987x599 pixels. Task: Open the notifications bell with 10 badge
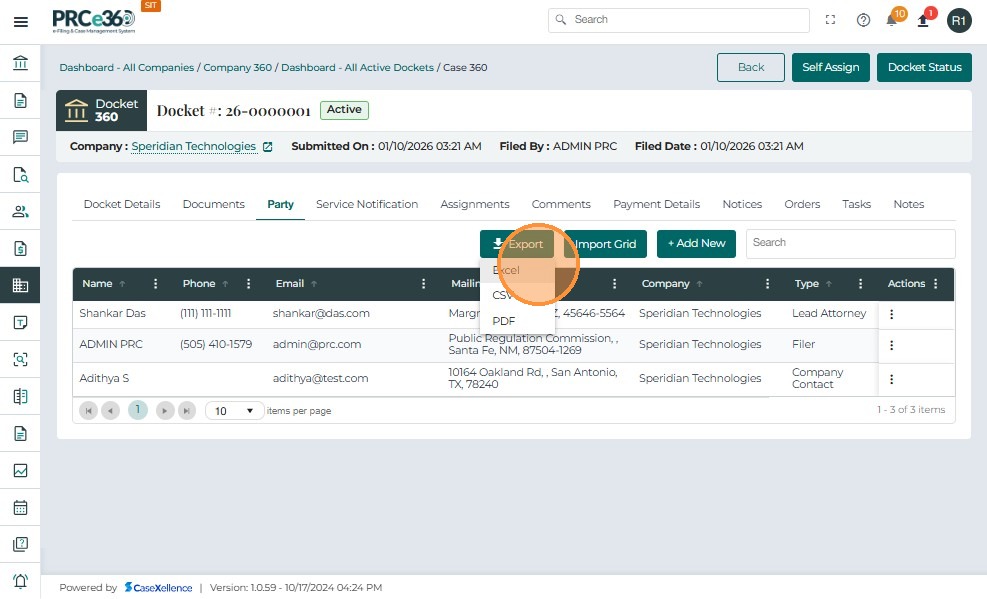pos(892,20)
